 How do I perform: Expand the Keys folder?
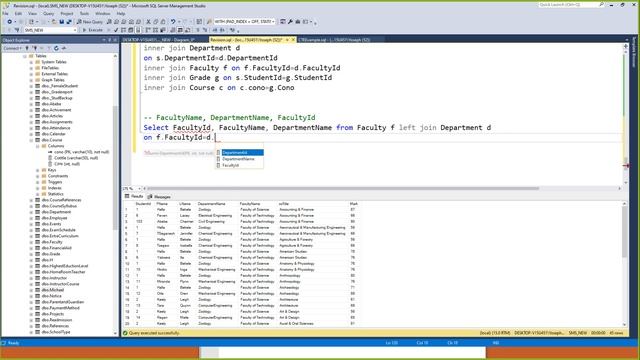(x=38, y=170)
